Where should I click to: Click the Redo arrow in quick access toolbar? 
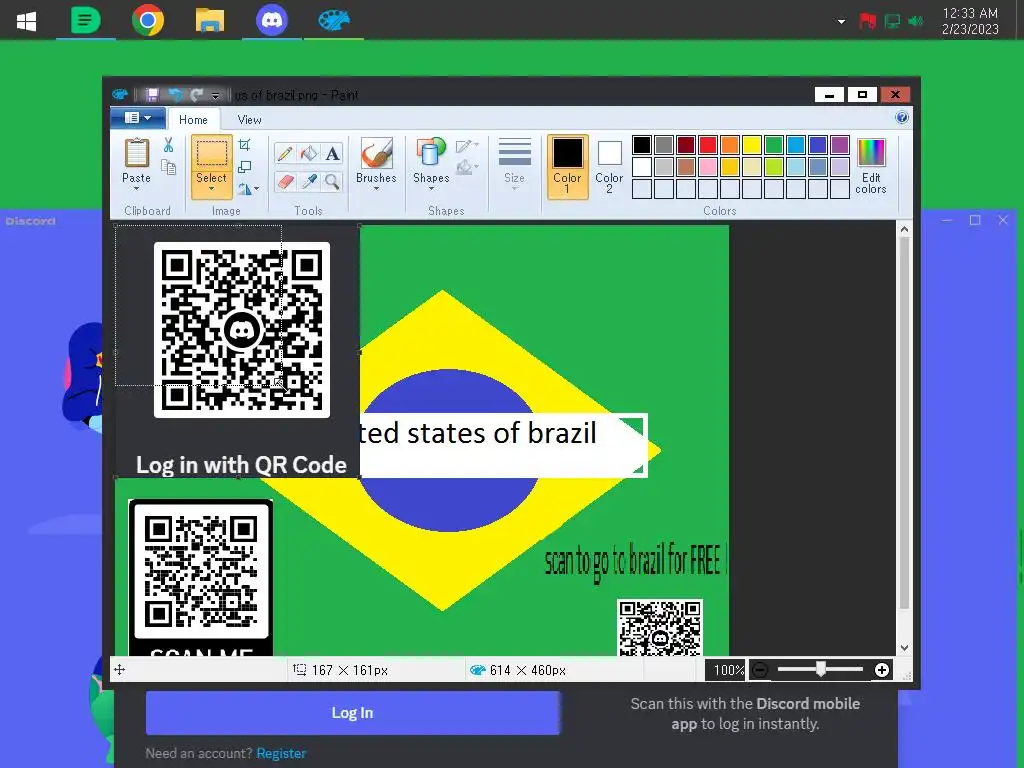click(x=197, y=95)
